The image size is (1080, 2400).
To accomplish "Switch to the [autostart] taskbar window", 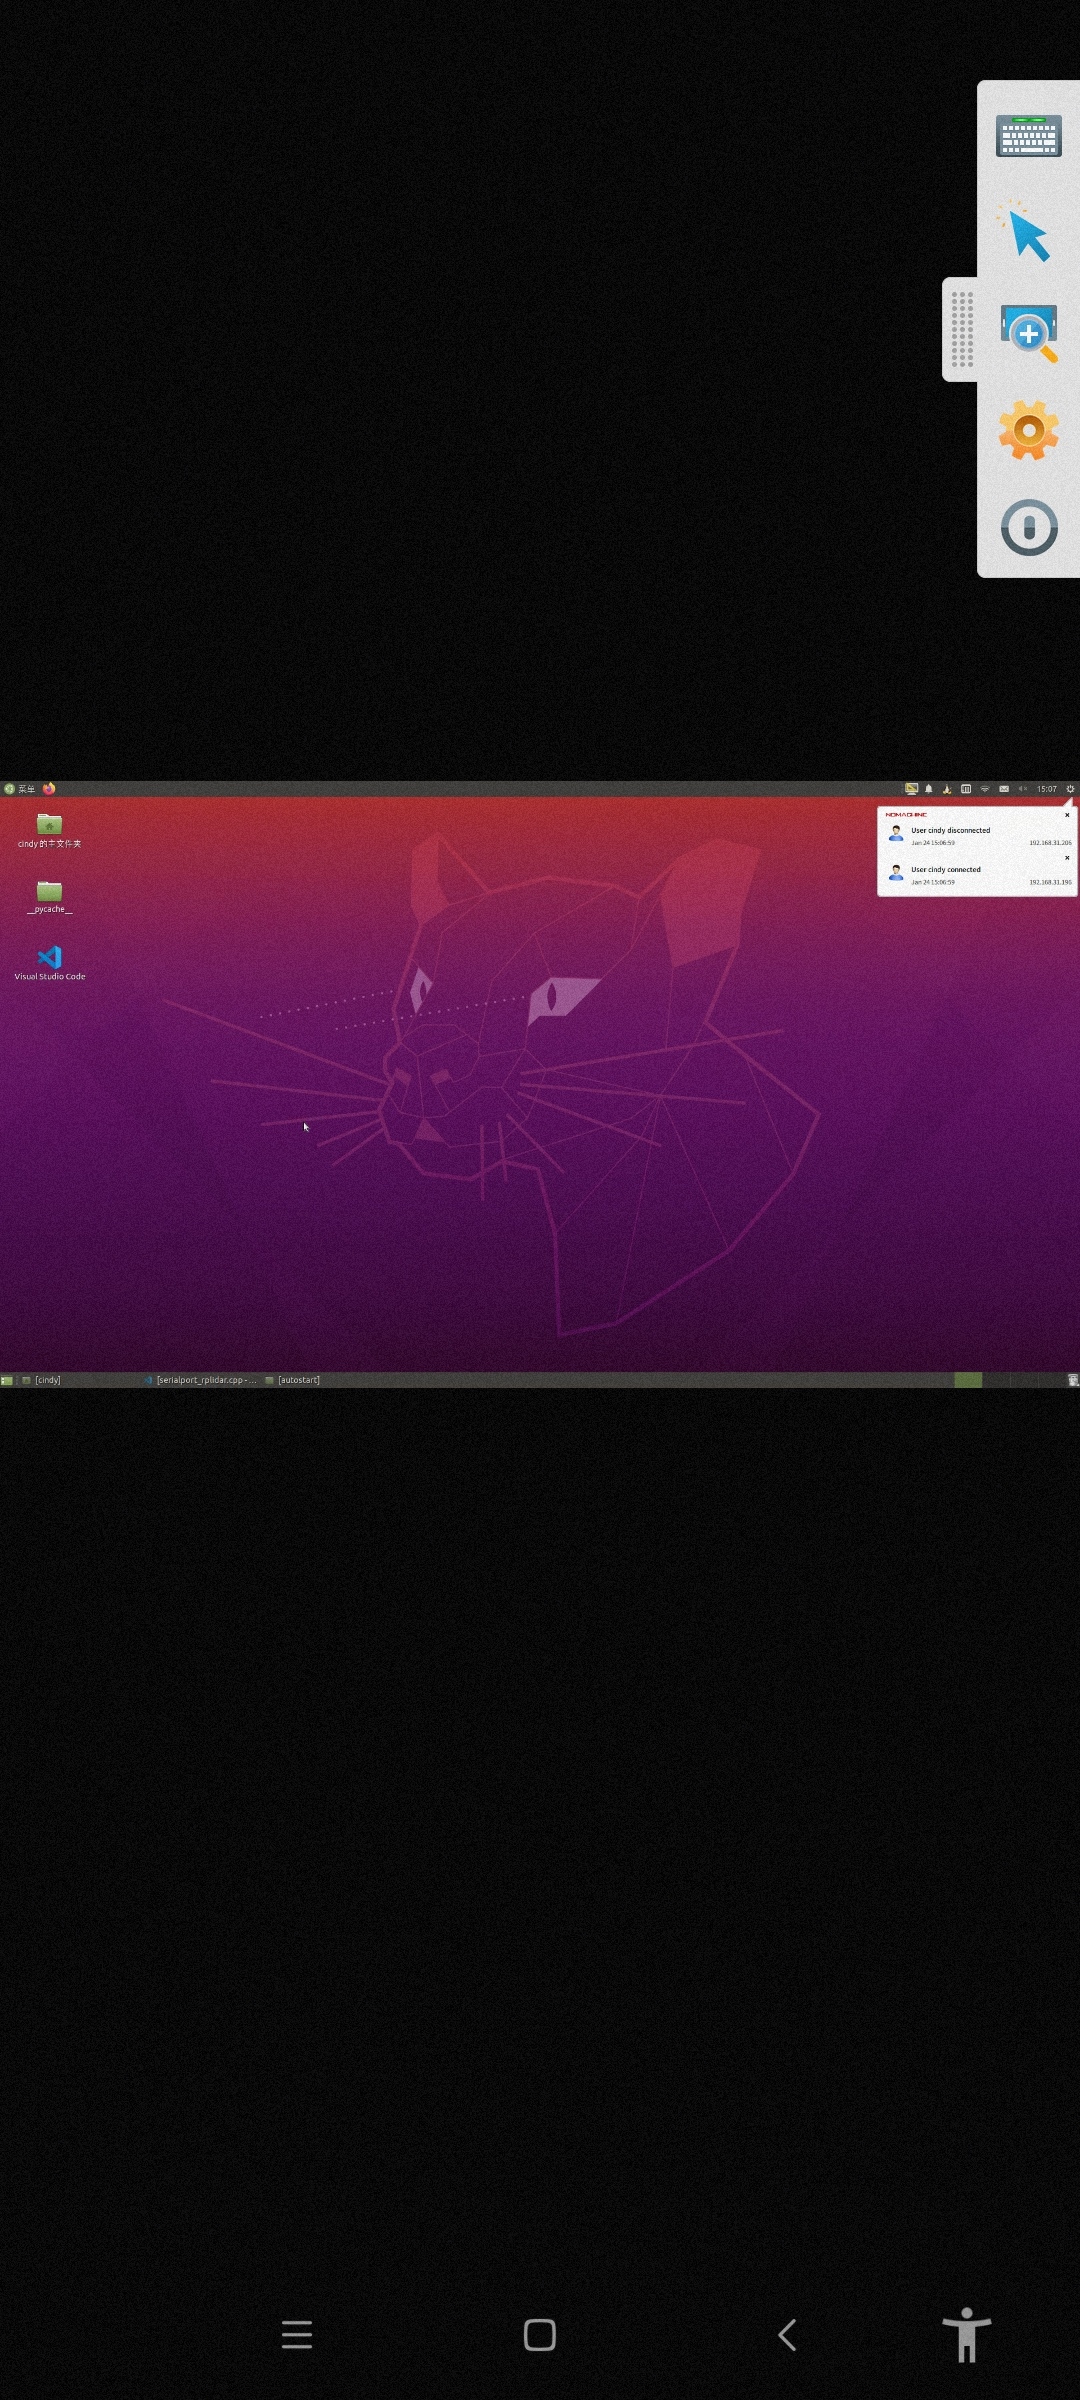I will click(x=292, y=1380).
